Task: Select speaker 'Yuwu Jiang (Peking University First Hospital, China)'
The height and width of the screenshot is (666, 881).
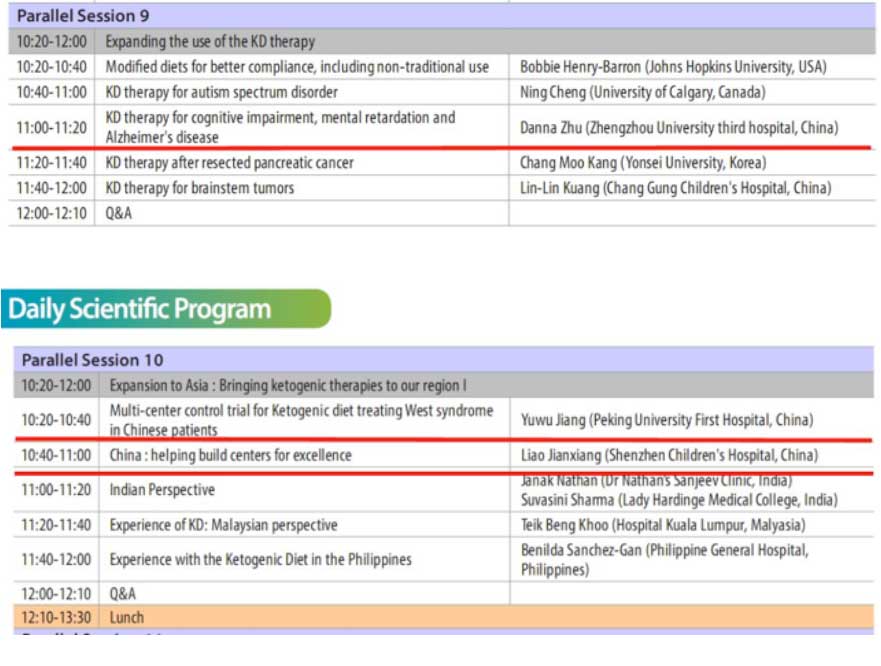Action: (x=667, y=420)
